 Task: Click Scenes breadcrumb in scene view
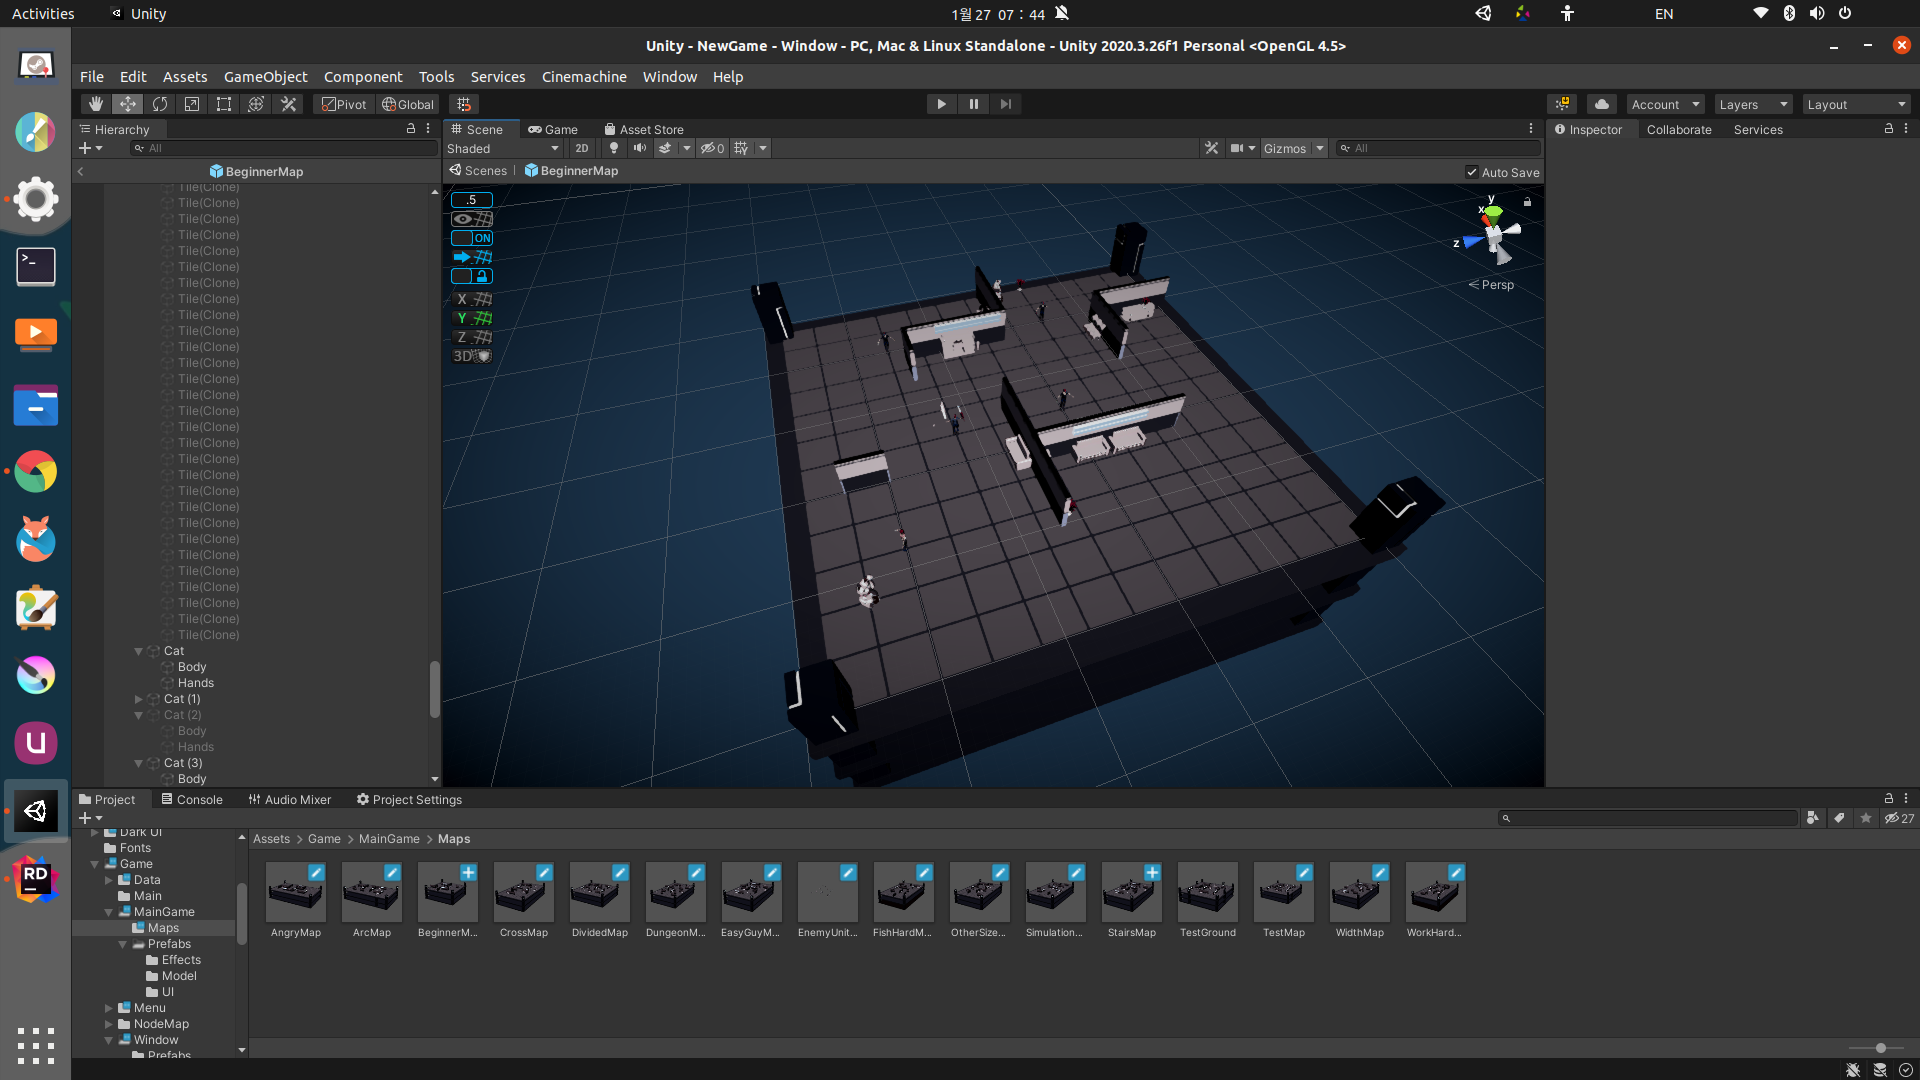pos(478,171)
